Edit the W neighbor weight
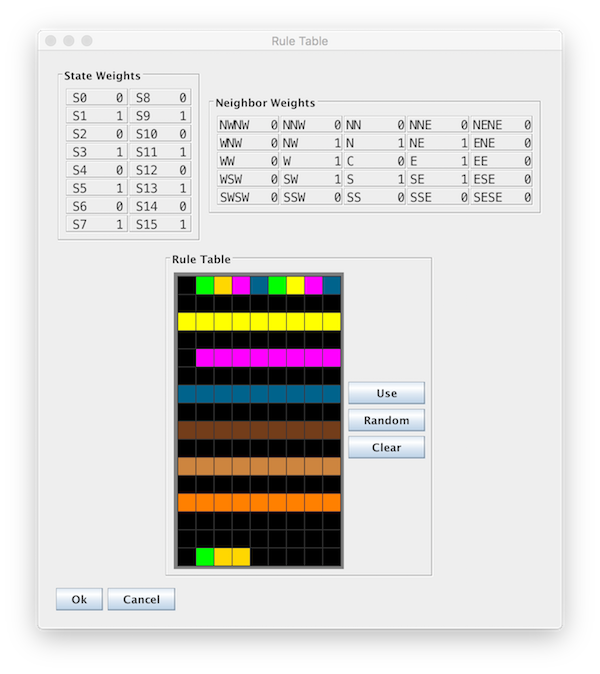 [311, 161]
